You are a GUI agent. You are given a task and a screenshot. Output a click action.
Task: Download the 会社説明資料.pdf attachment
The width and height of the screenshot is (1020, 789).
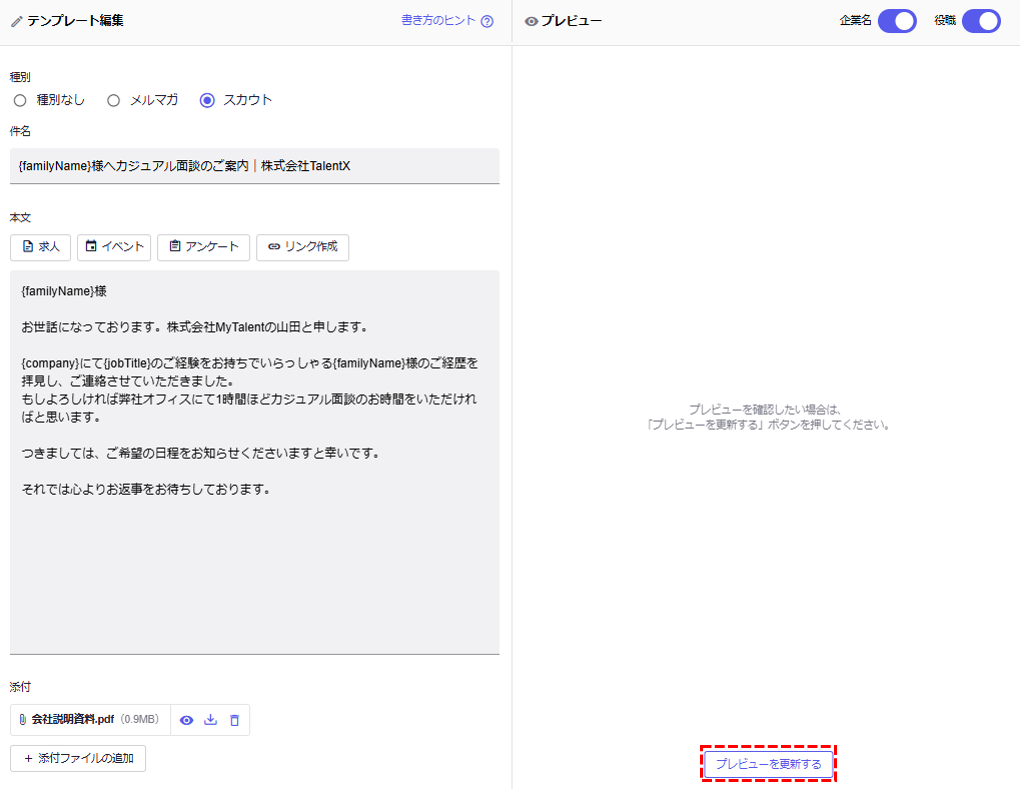(x=210, y=720)
